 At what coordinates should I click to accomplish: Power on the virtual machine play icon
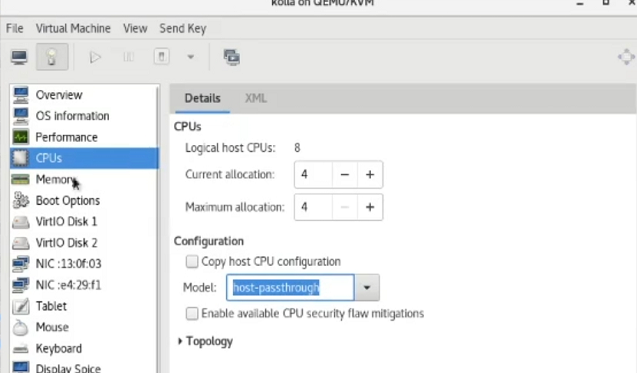[95, 57]
